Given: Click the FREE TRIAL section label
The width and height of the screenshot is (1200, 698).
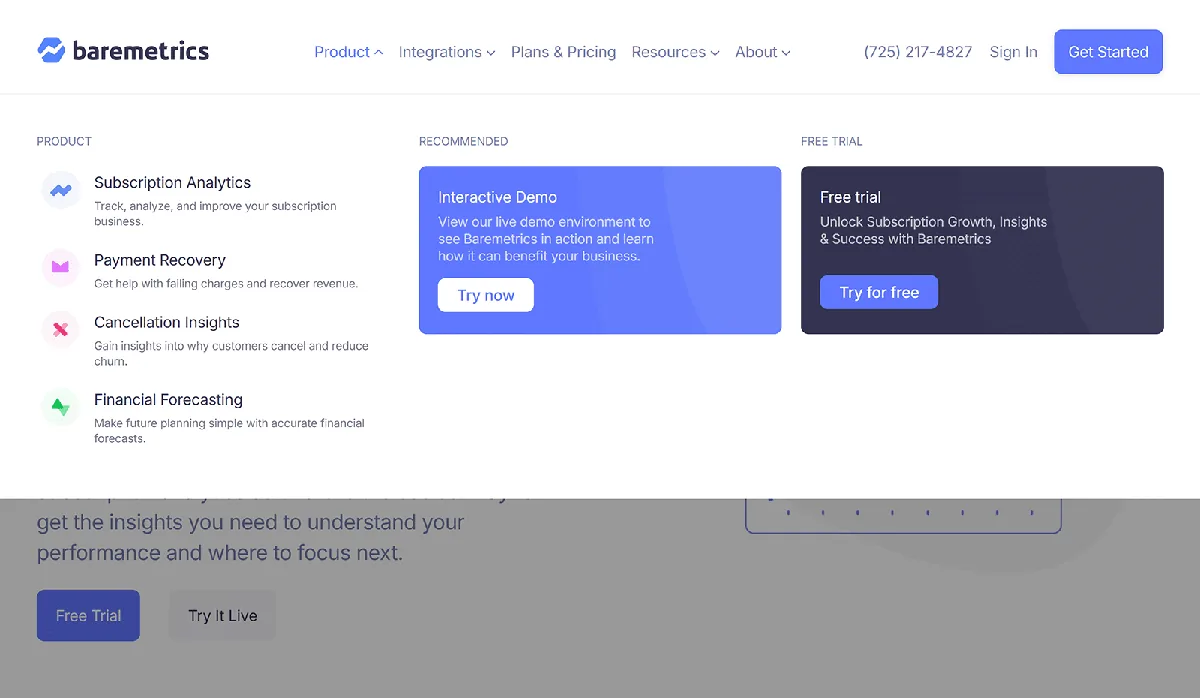Looking at the screenshot, I should [x=831, y=141].
